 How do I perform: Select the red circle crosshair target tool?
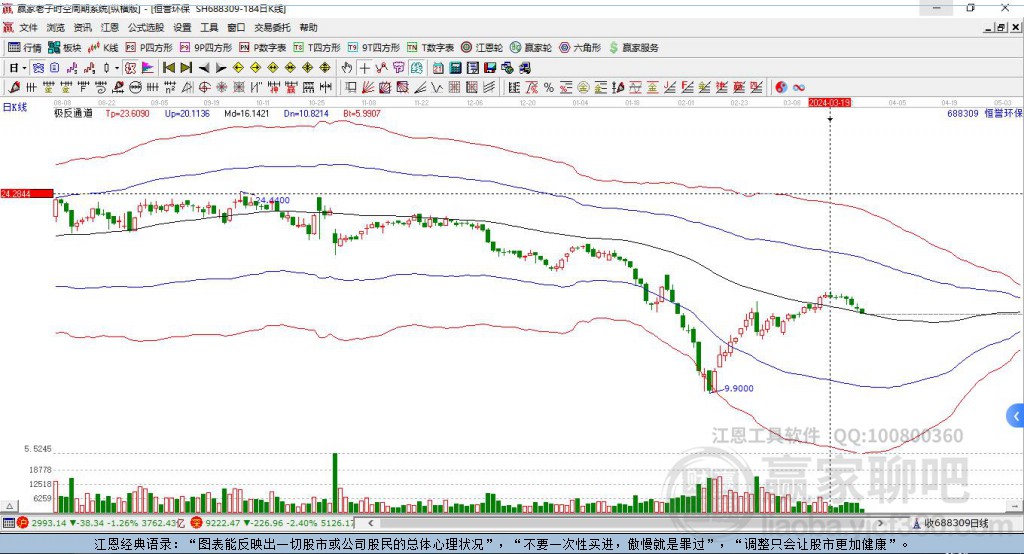(204, 88)
